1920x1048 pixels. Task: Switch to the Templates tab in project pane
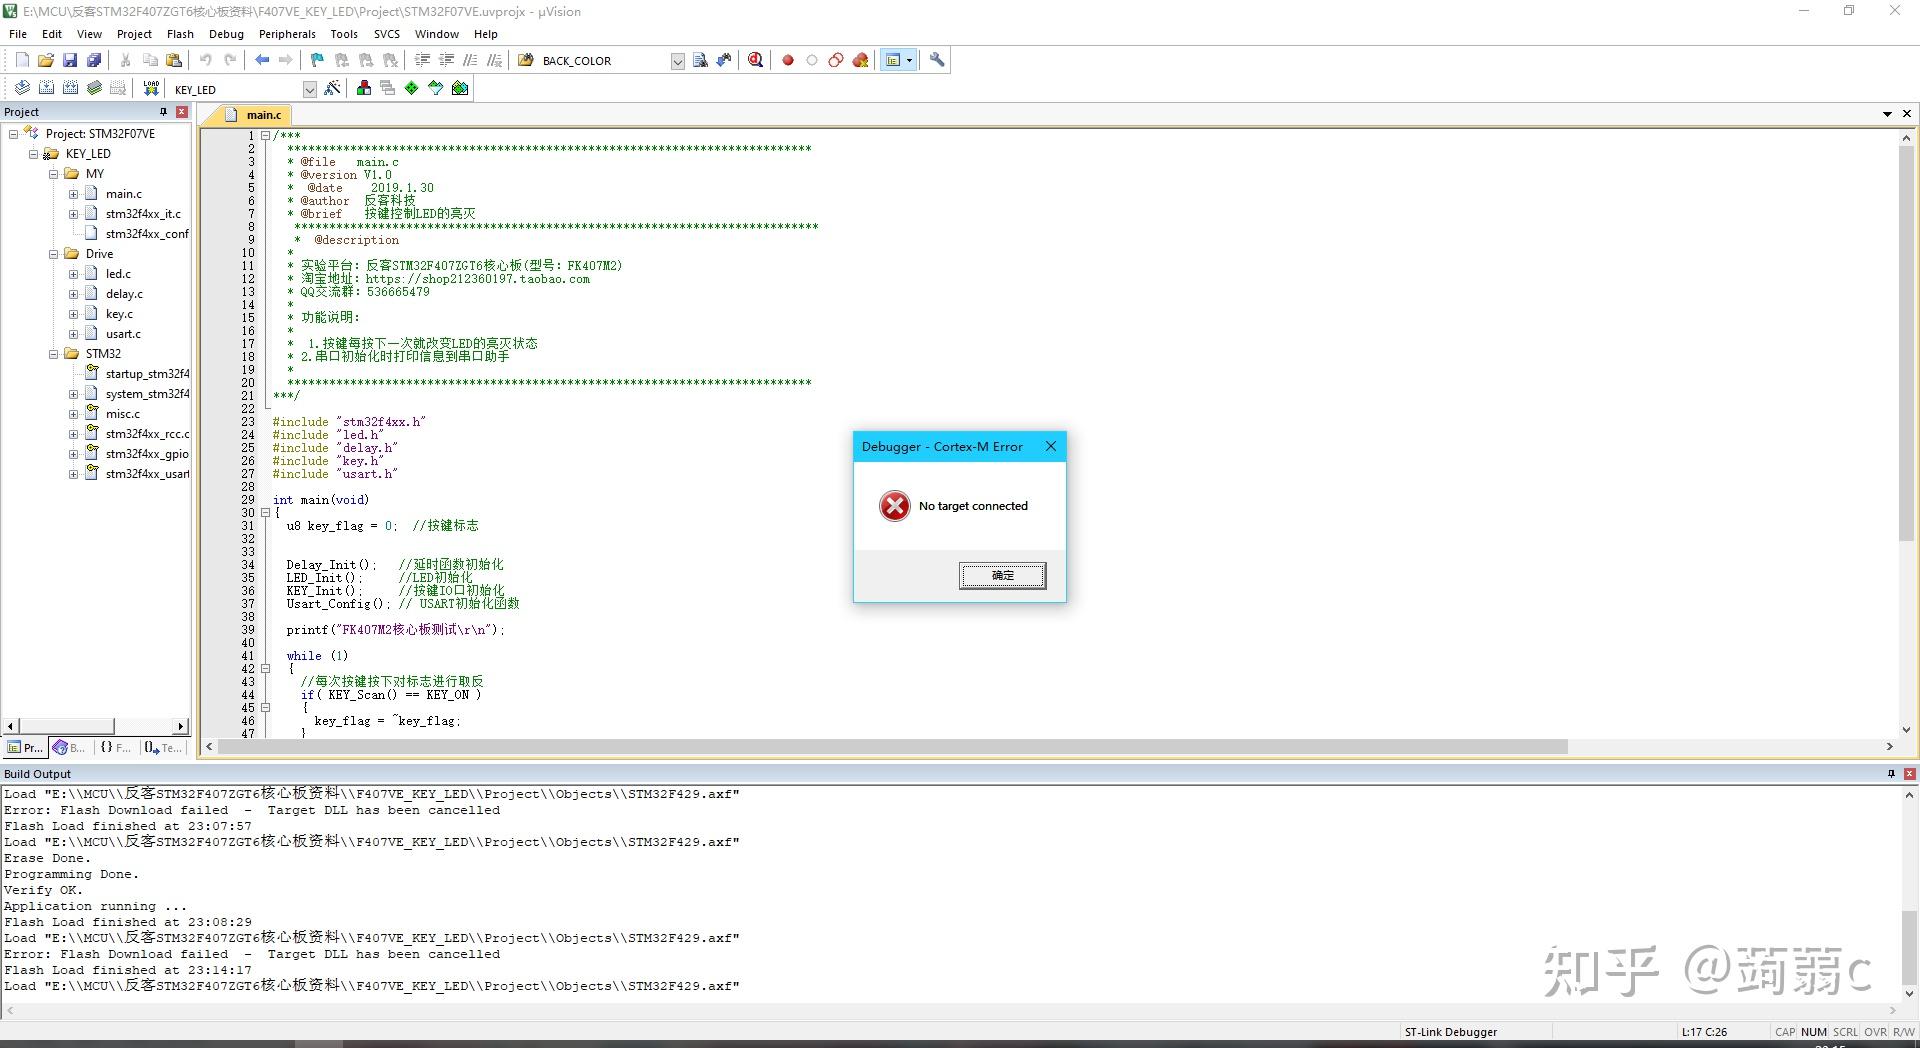click(163, 747)
